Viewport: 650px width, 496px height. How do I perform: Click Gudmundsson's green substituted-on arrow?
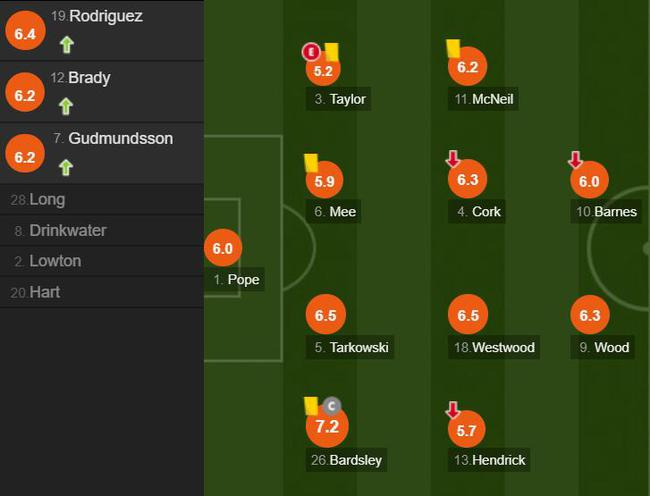pos(66,167)
